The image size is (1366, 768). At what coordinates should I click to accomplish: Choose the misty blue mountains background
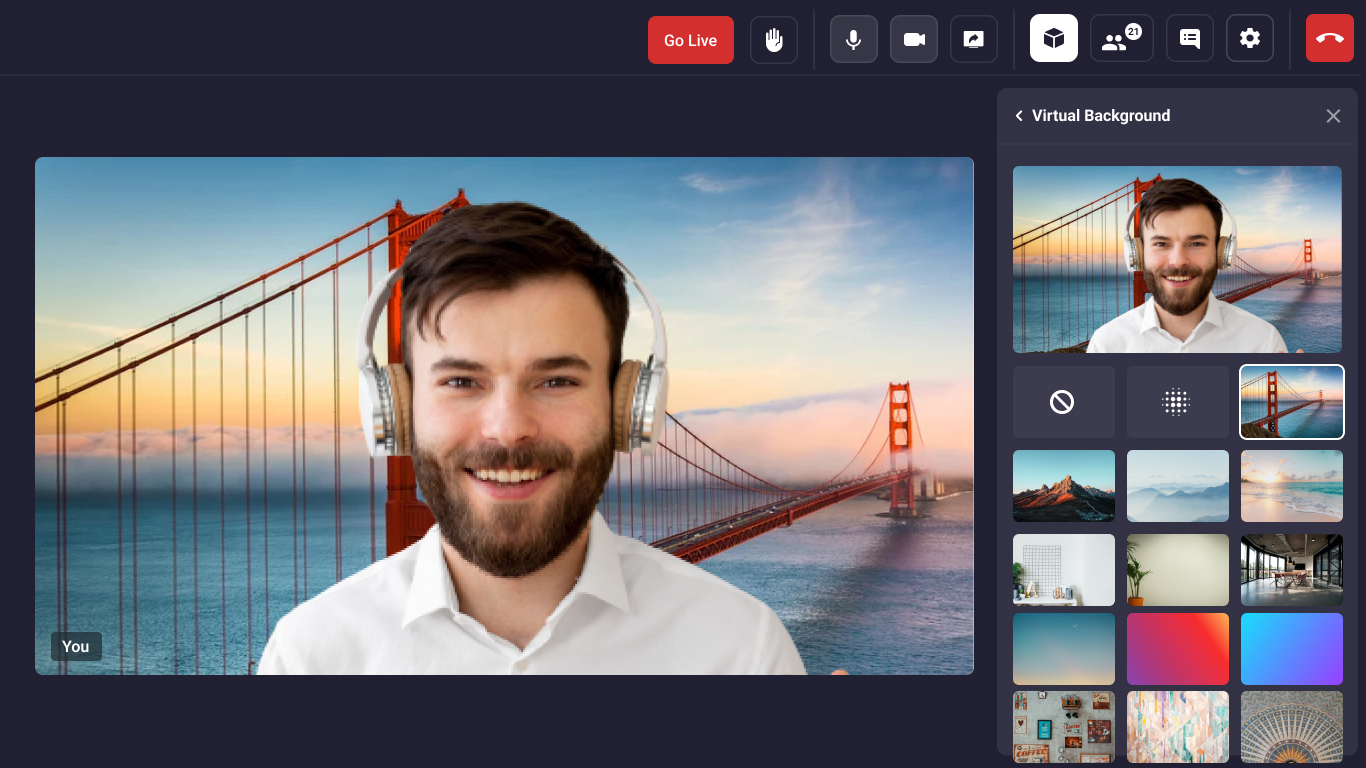coord(1178,486)
